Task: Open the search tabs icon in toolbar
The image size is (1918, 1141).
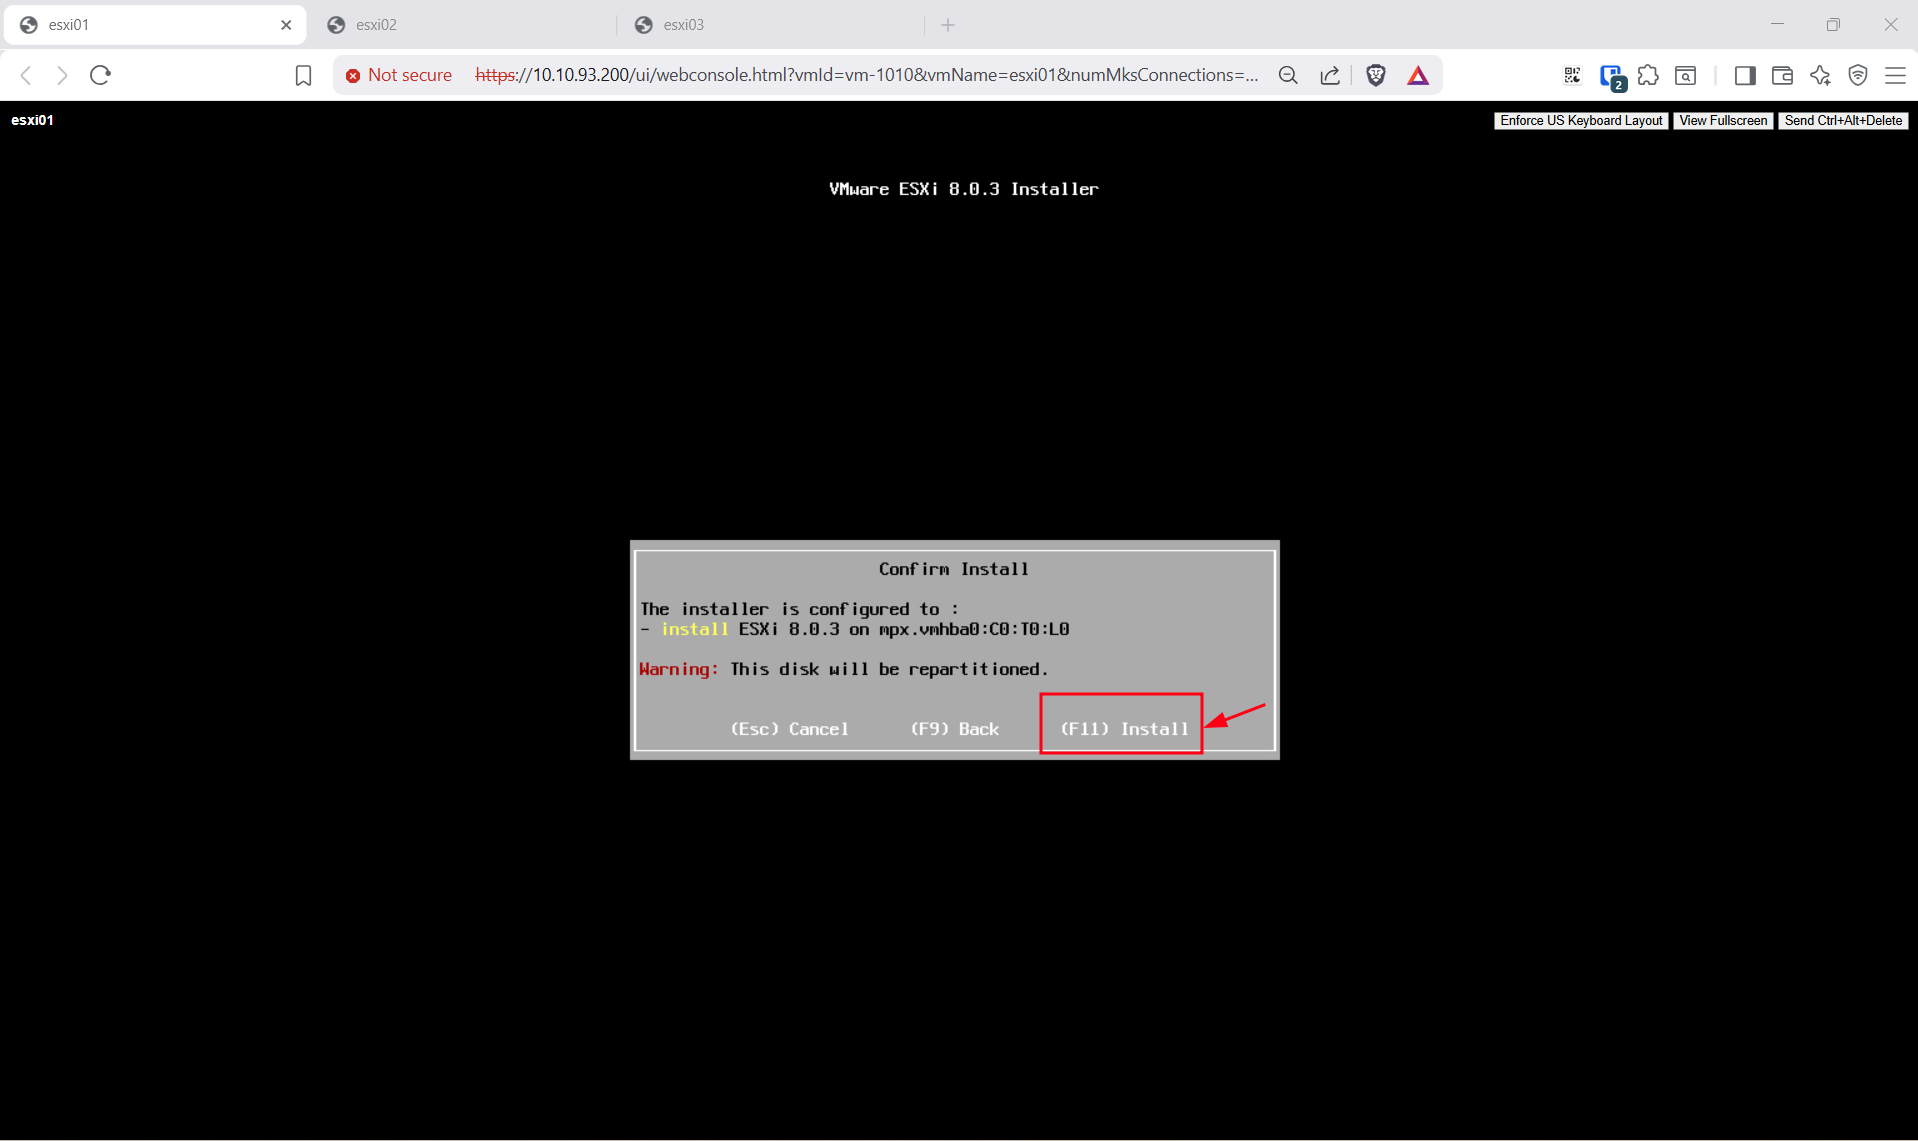Action: [x=1686, y=75]
